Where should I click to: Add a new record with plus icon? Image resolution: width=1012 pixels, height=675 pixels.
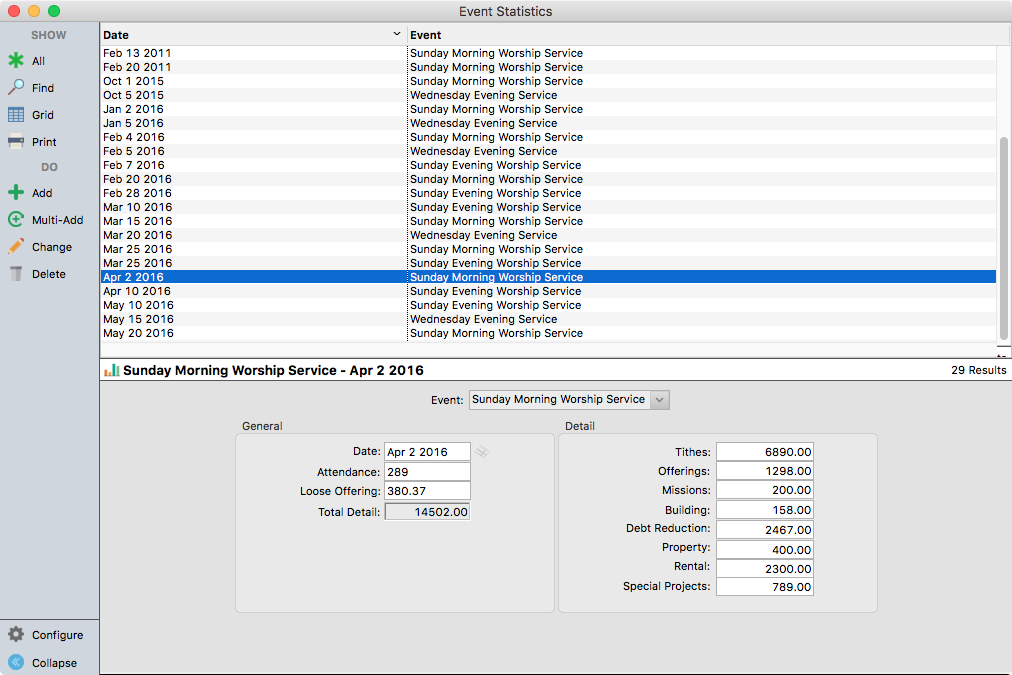pyautogui.click(x=16, y=193)
